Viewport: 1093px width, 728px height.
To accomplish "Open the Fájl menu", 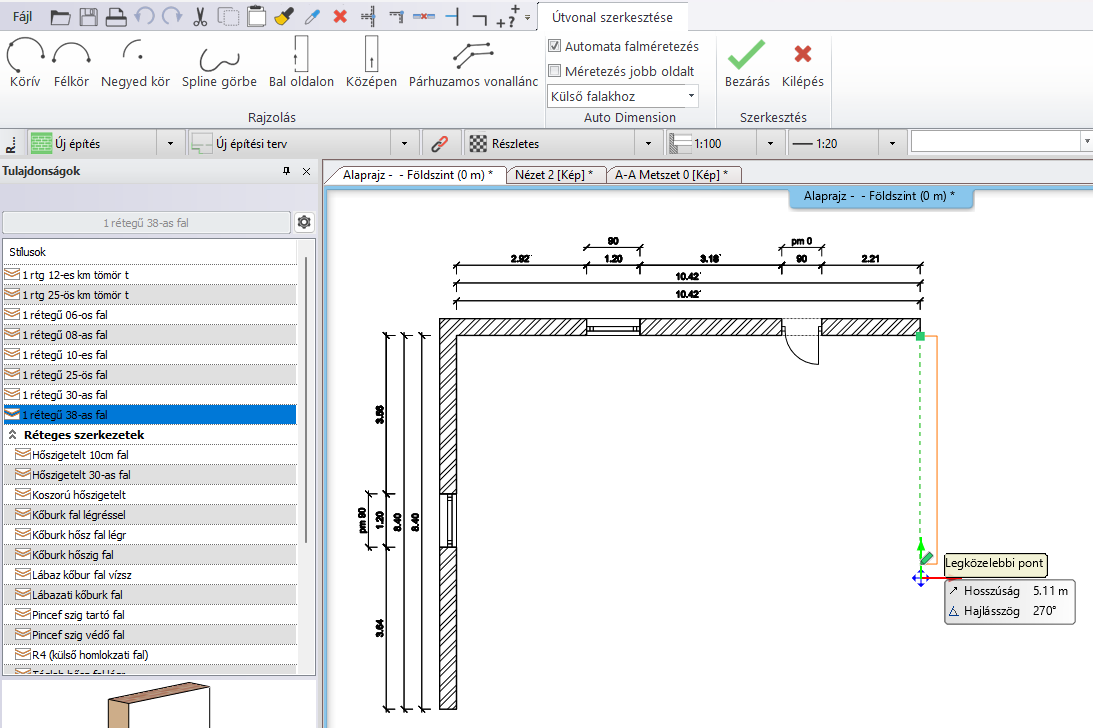I will (x=20, y=17).
